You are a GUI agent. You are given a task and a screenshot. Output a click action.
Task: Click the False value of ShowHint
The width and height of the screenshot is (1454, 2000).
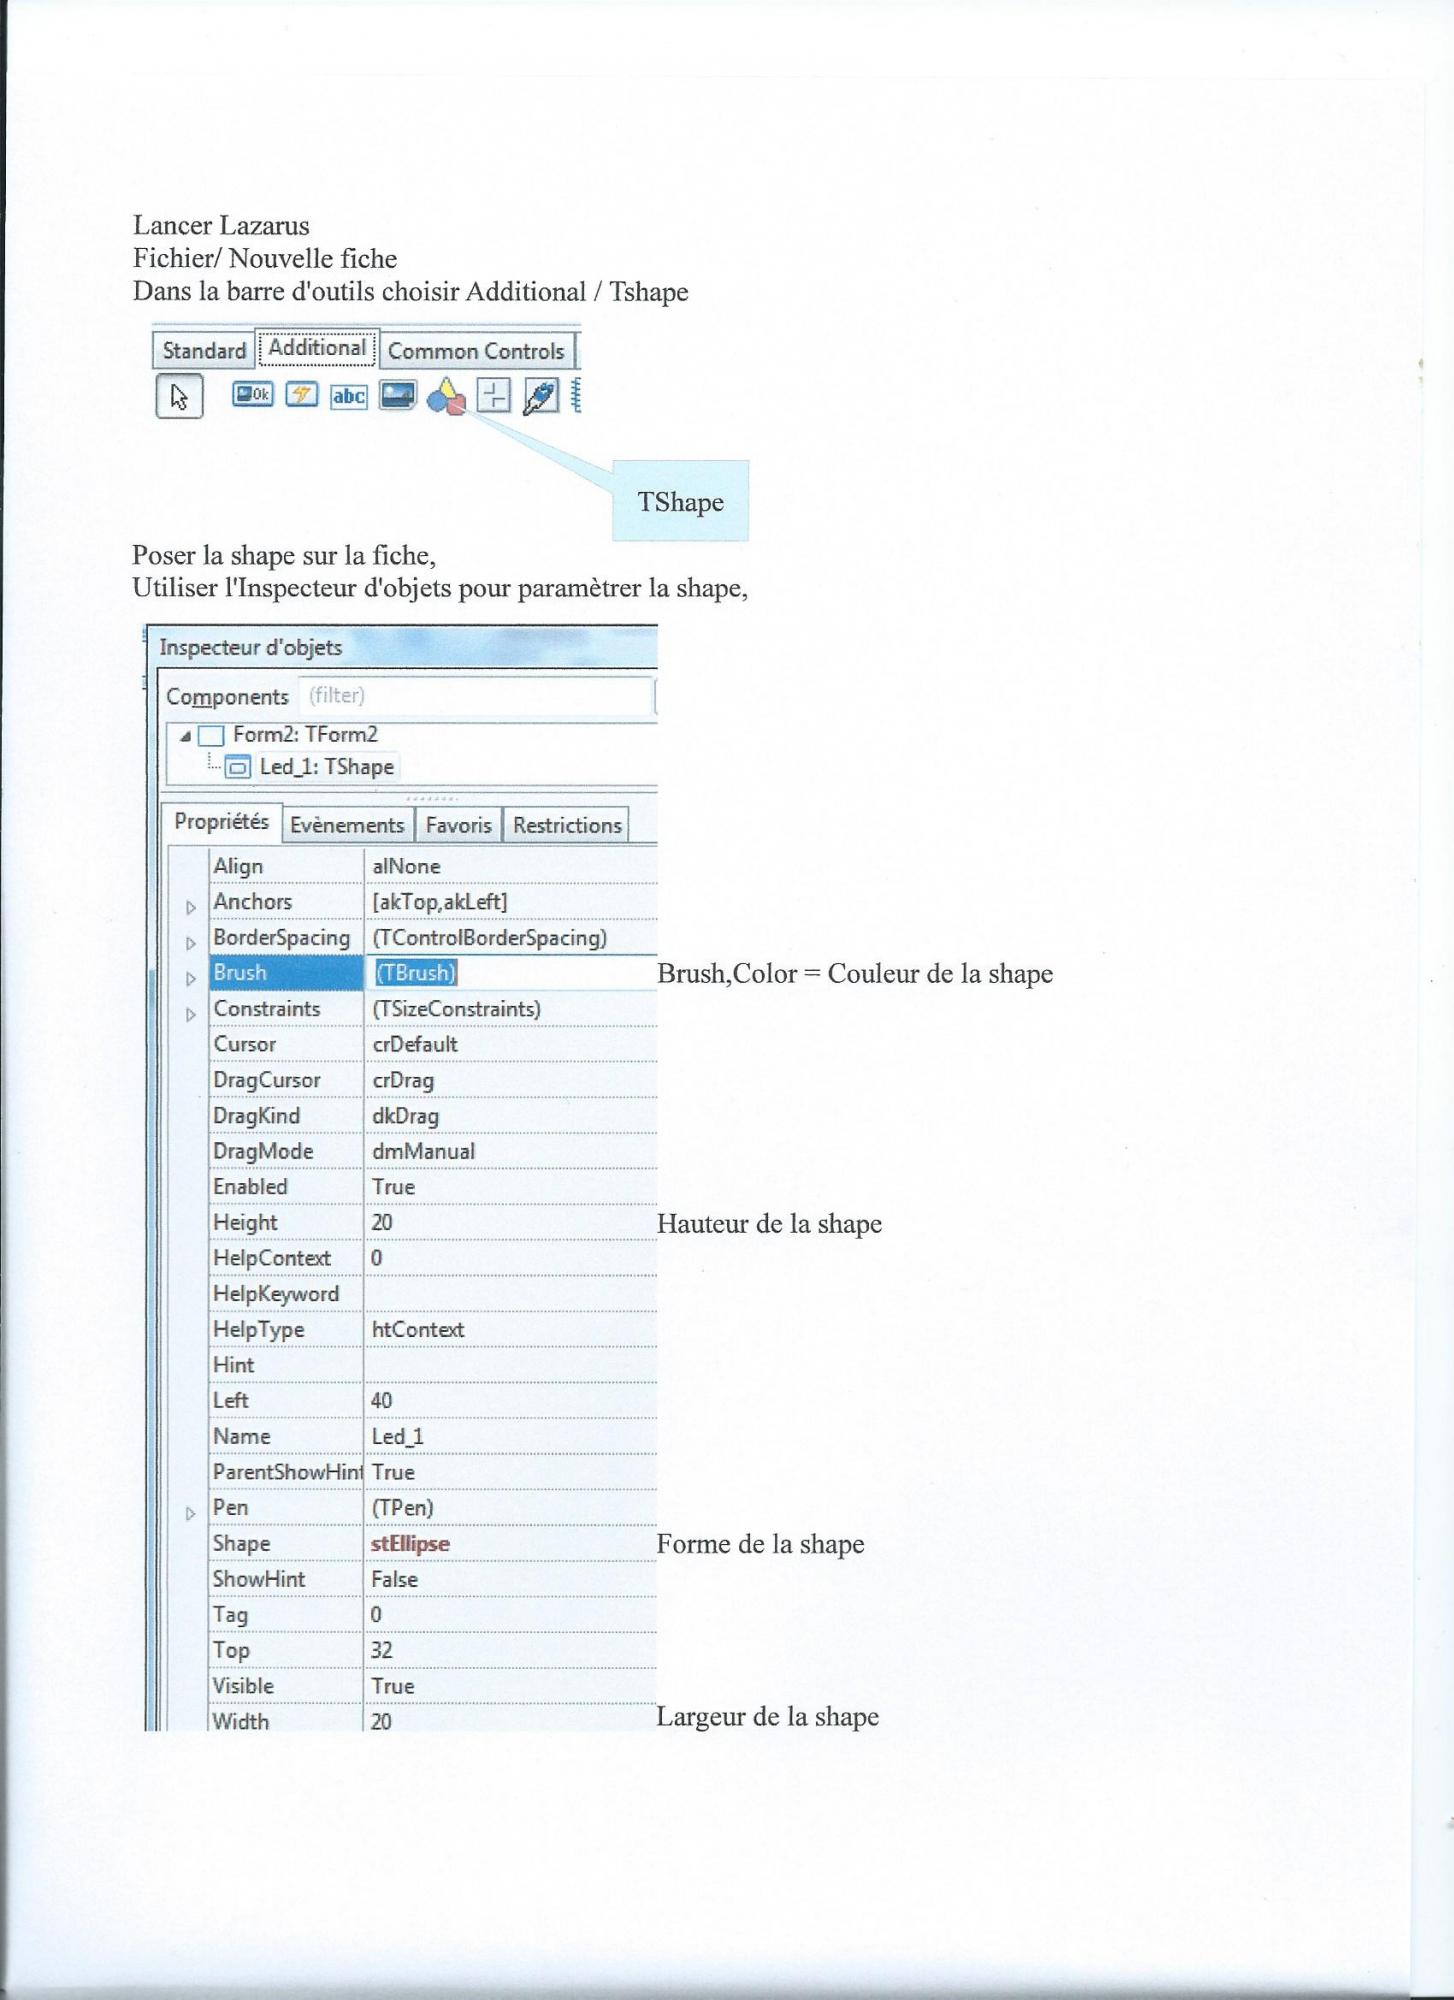coord(394,1580)
